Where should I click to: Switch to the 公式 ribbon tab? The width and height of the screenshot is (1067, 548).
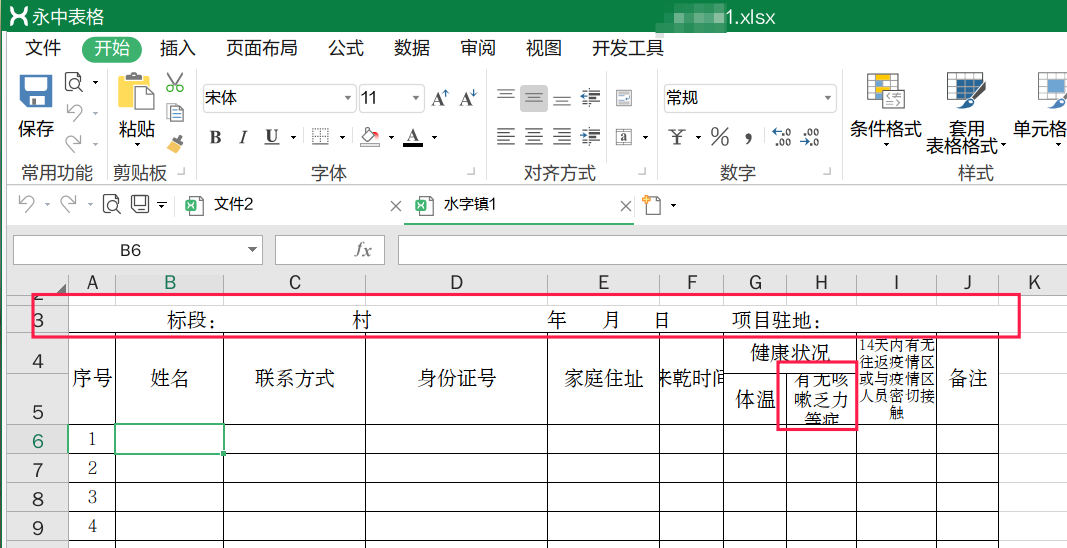click(346, 48)
